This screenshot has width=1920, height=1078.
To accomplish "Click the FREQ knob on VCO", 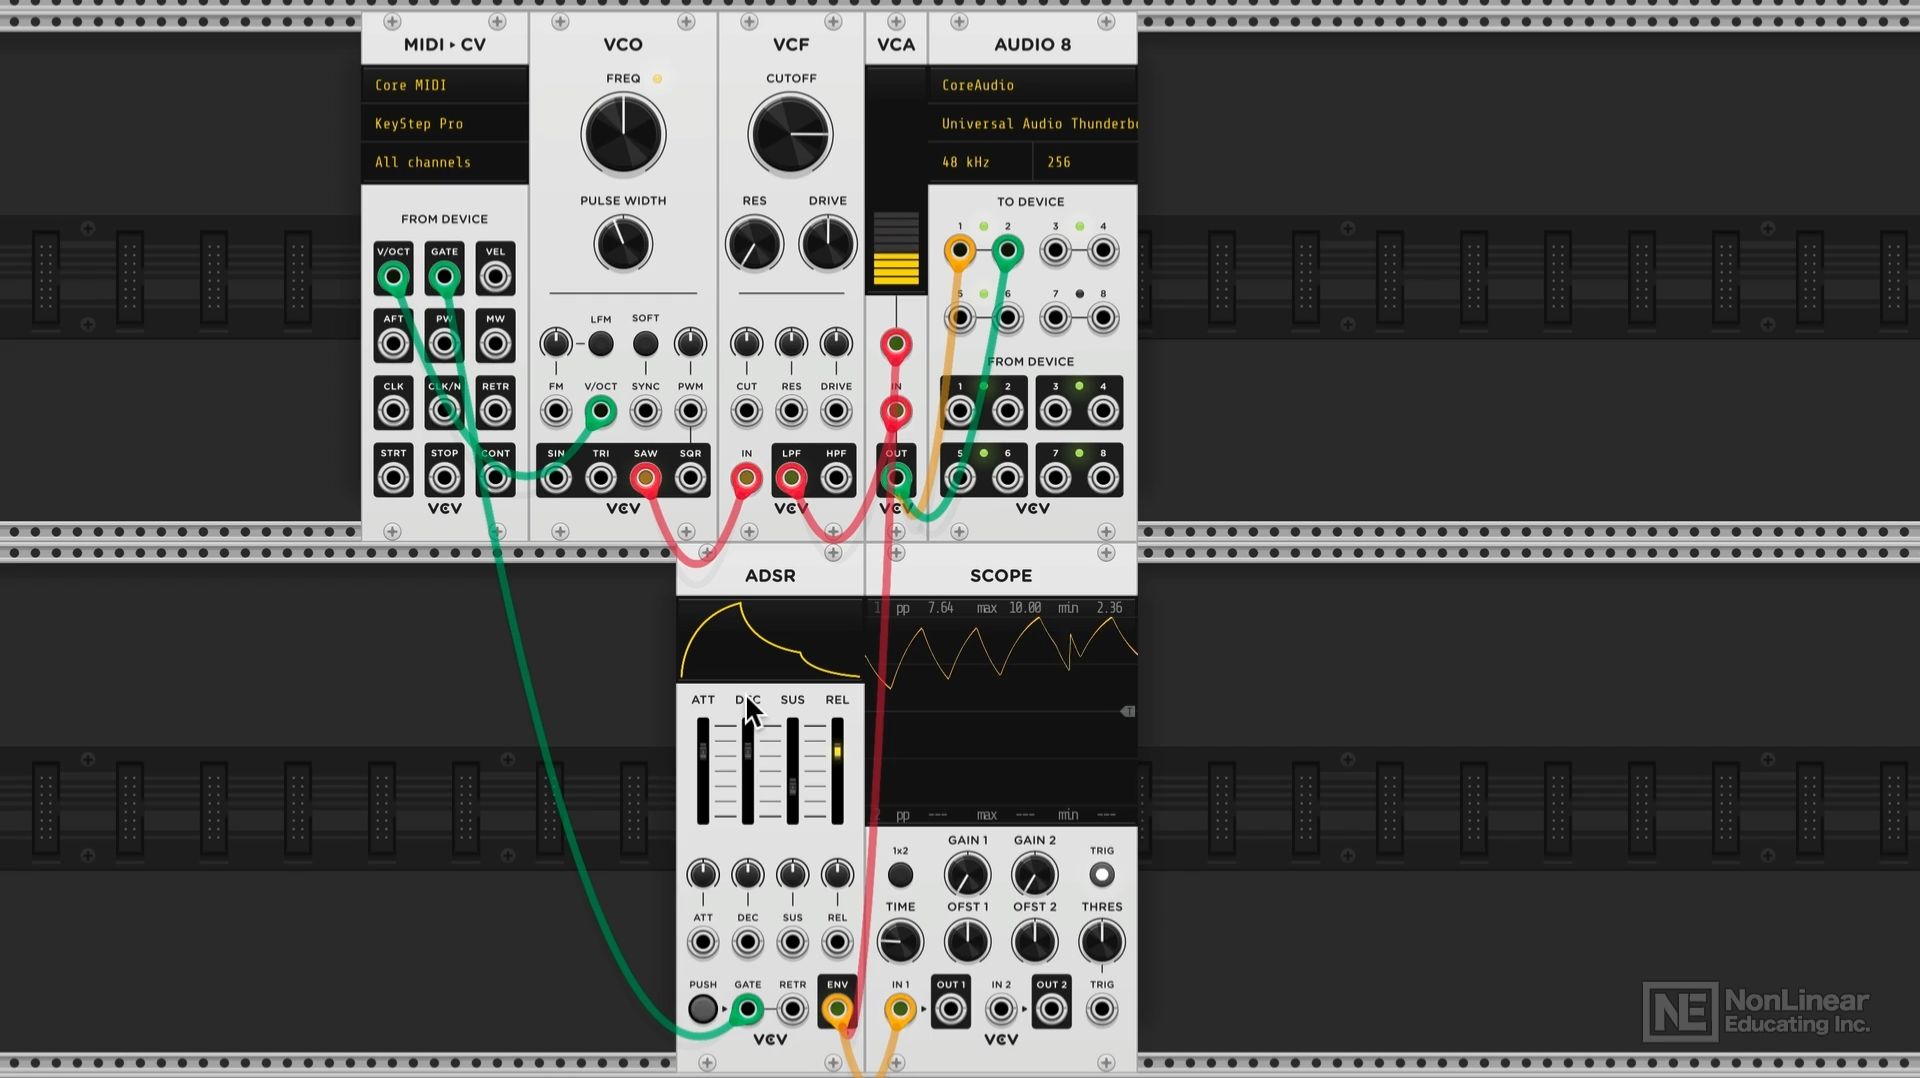I will coord(623,135).
